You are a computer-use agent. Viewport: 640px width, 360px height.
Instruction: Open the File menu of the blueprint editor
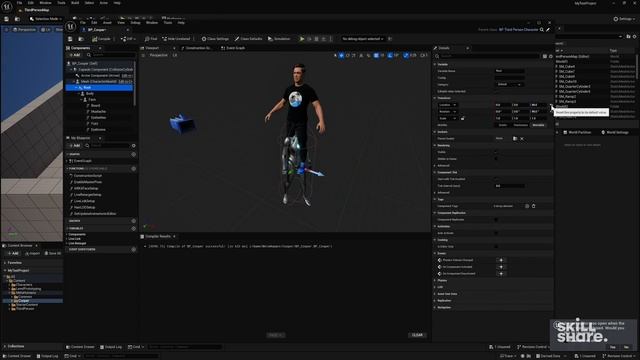click(x=83, y=23)
